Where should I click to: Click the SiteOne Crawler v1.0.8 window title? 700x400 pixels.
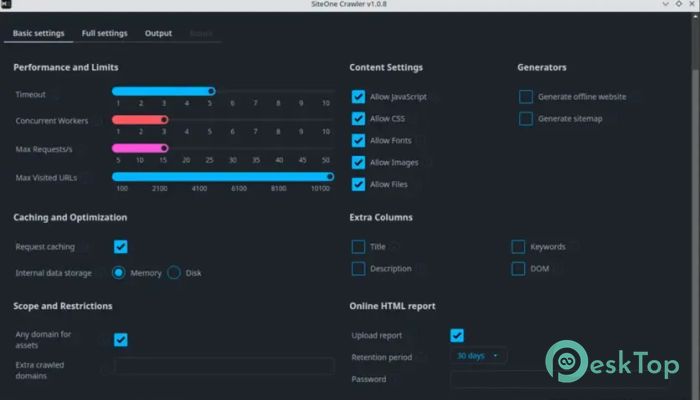click(349, 4)
